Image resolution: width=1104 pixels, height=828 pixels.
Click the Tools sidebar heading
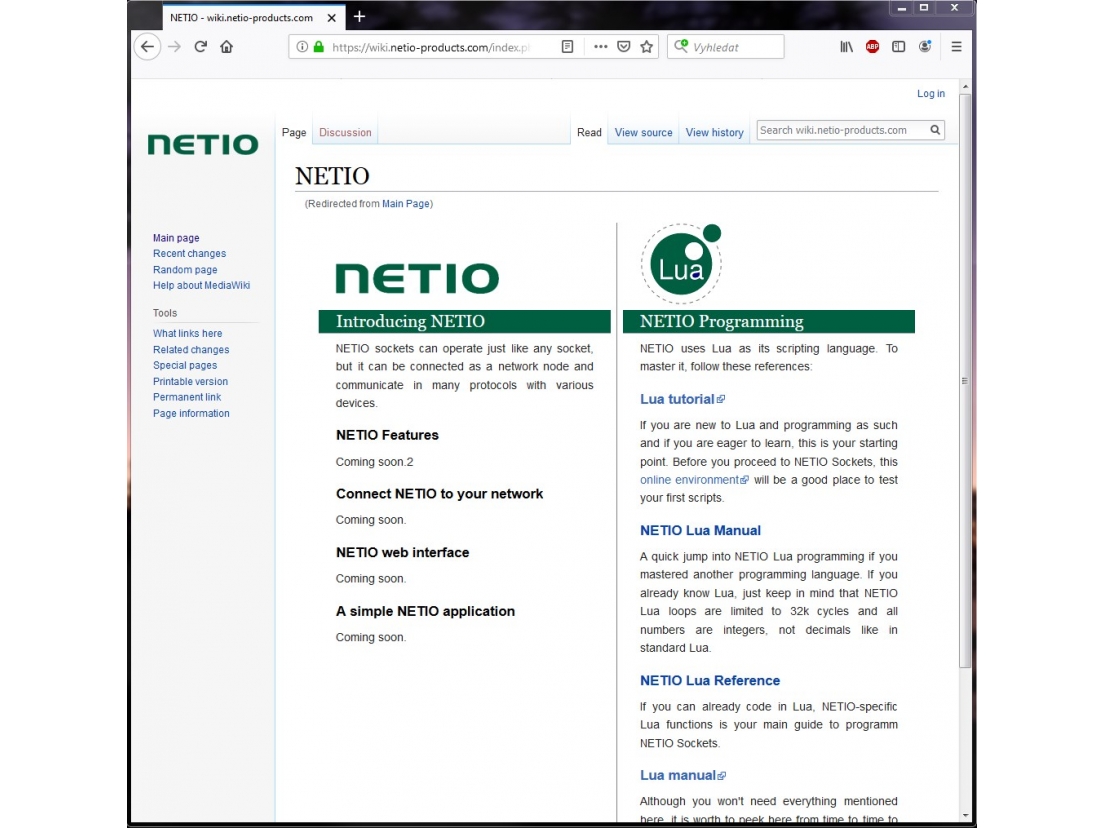pyautogui.click(x=165, y=313)
